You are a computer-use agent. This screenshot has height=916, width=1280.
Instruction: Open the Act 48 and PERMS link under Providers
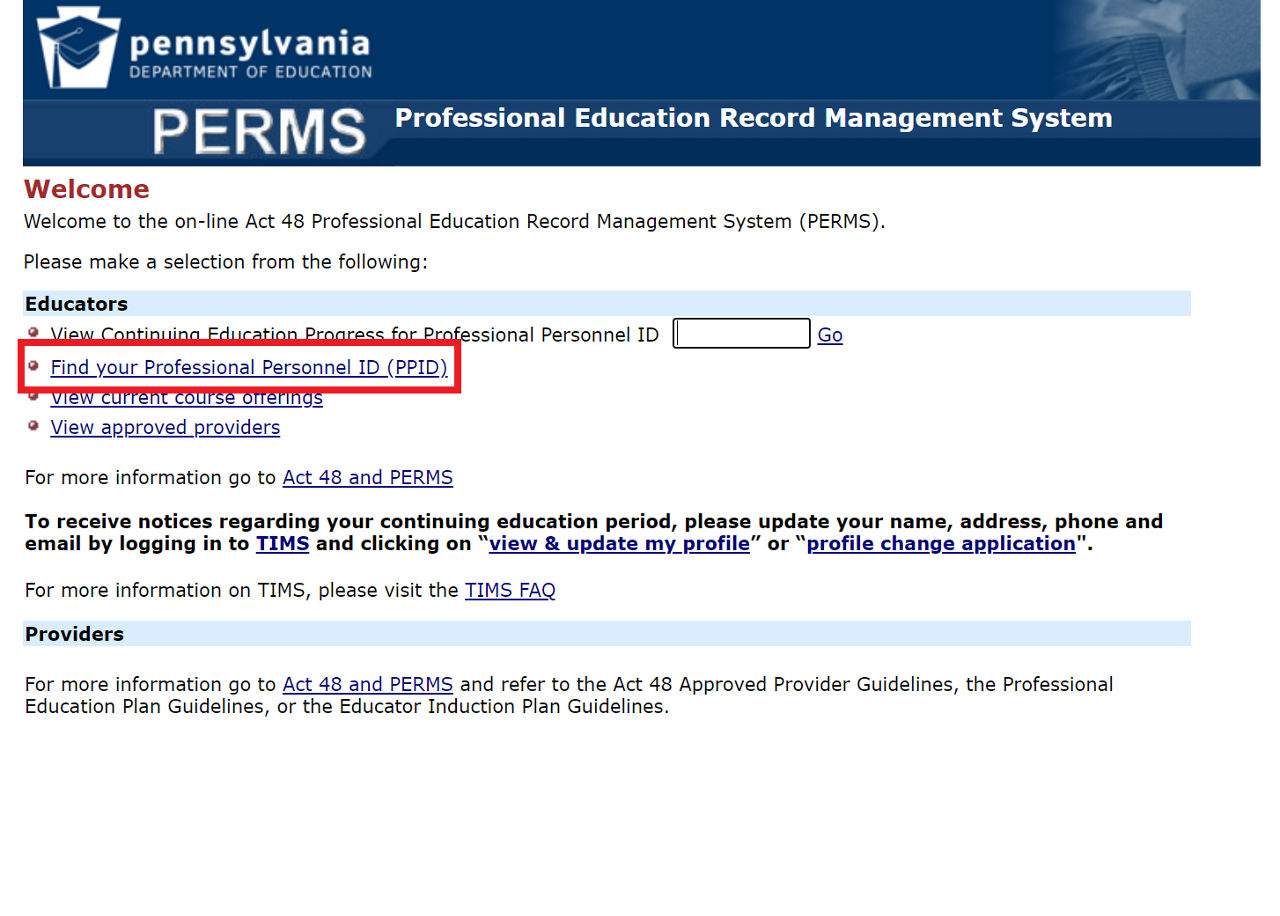(367, 684)
